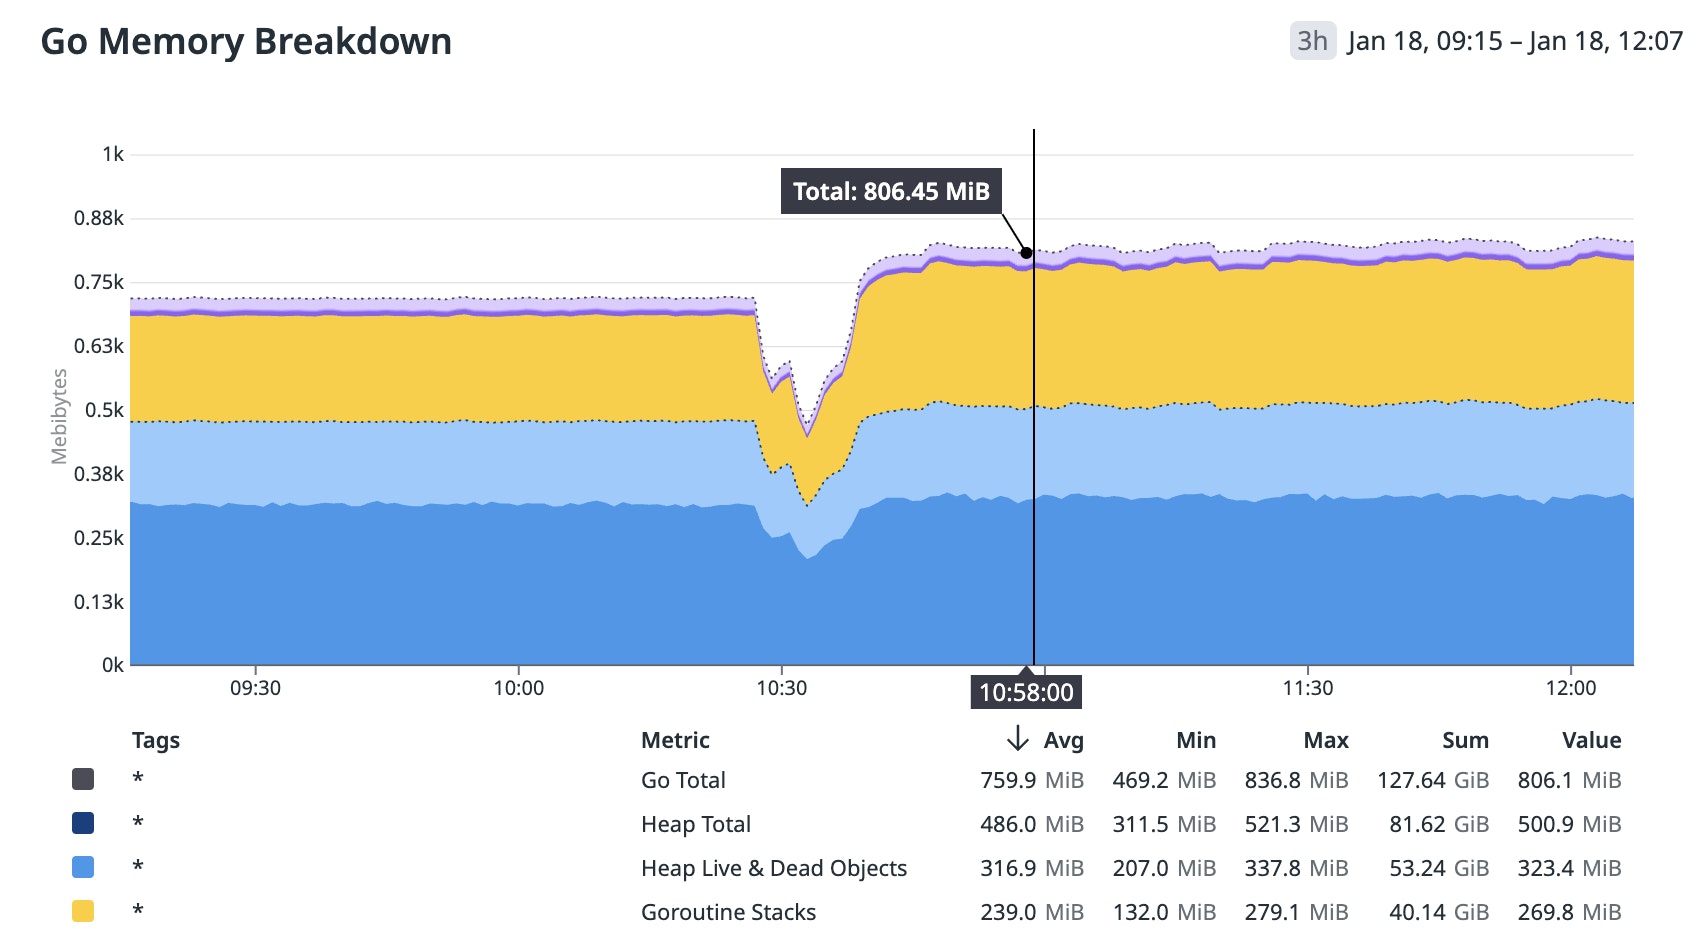Sort table by the Min column
1696x936 pixels.
point(1196,740)
